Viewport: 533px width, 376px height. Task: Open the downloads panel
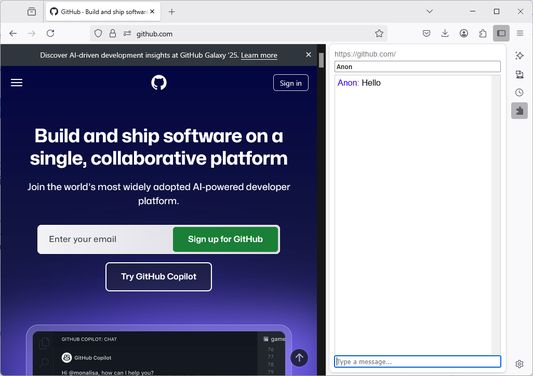pos(445,33)
